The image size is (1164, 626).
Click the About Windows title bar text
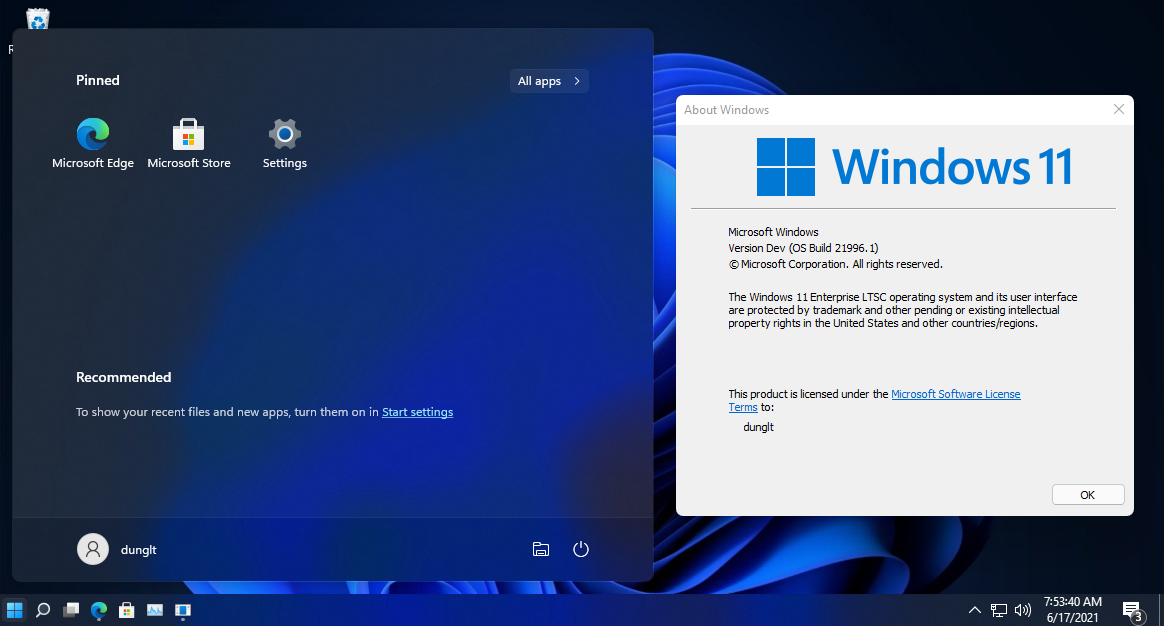click(x=726, y=110)
